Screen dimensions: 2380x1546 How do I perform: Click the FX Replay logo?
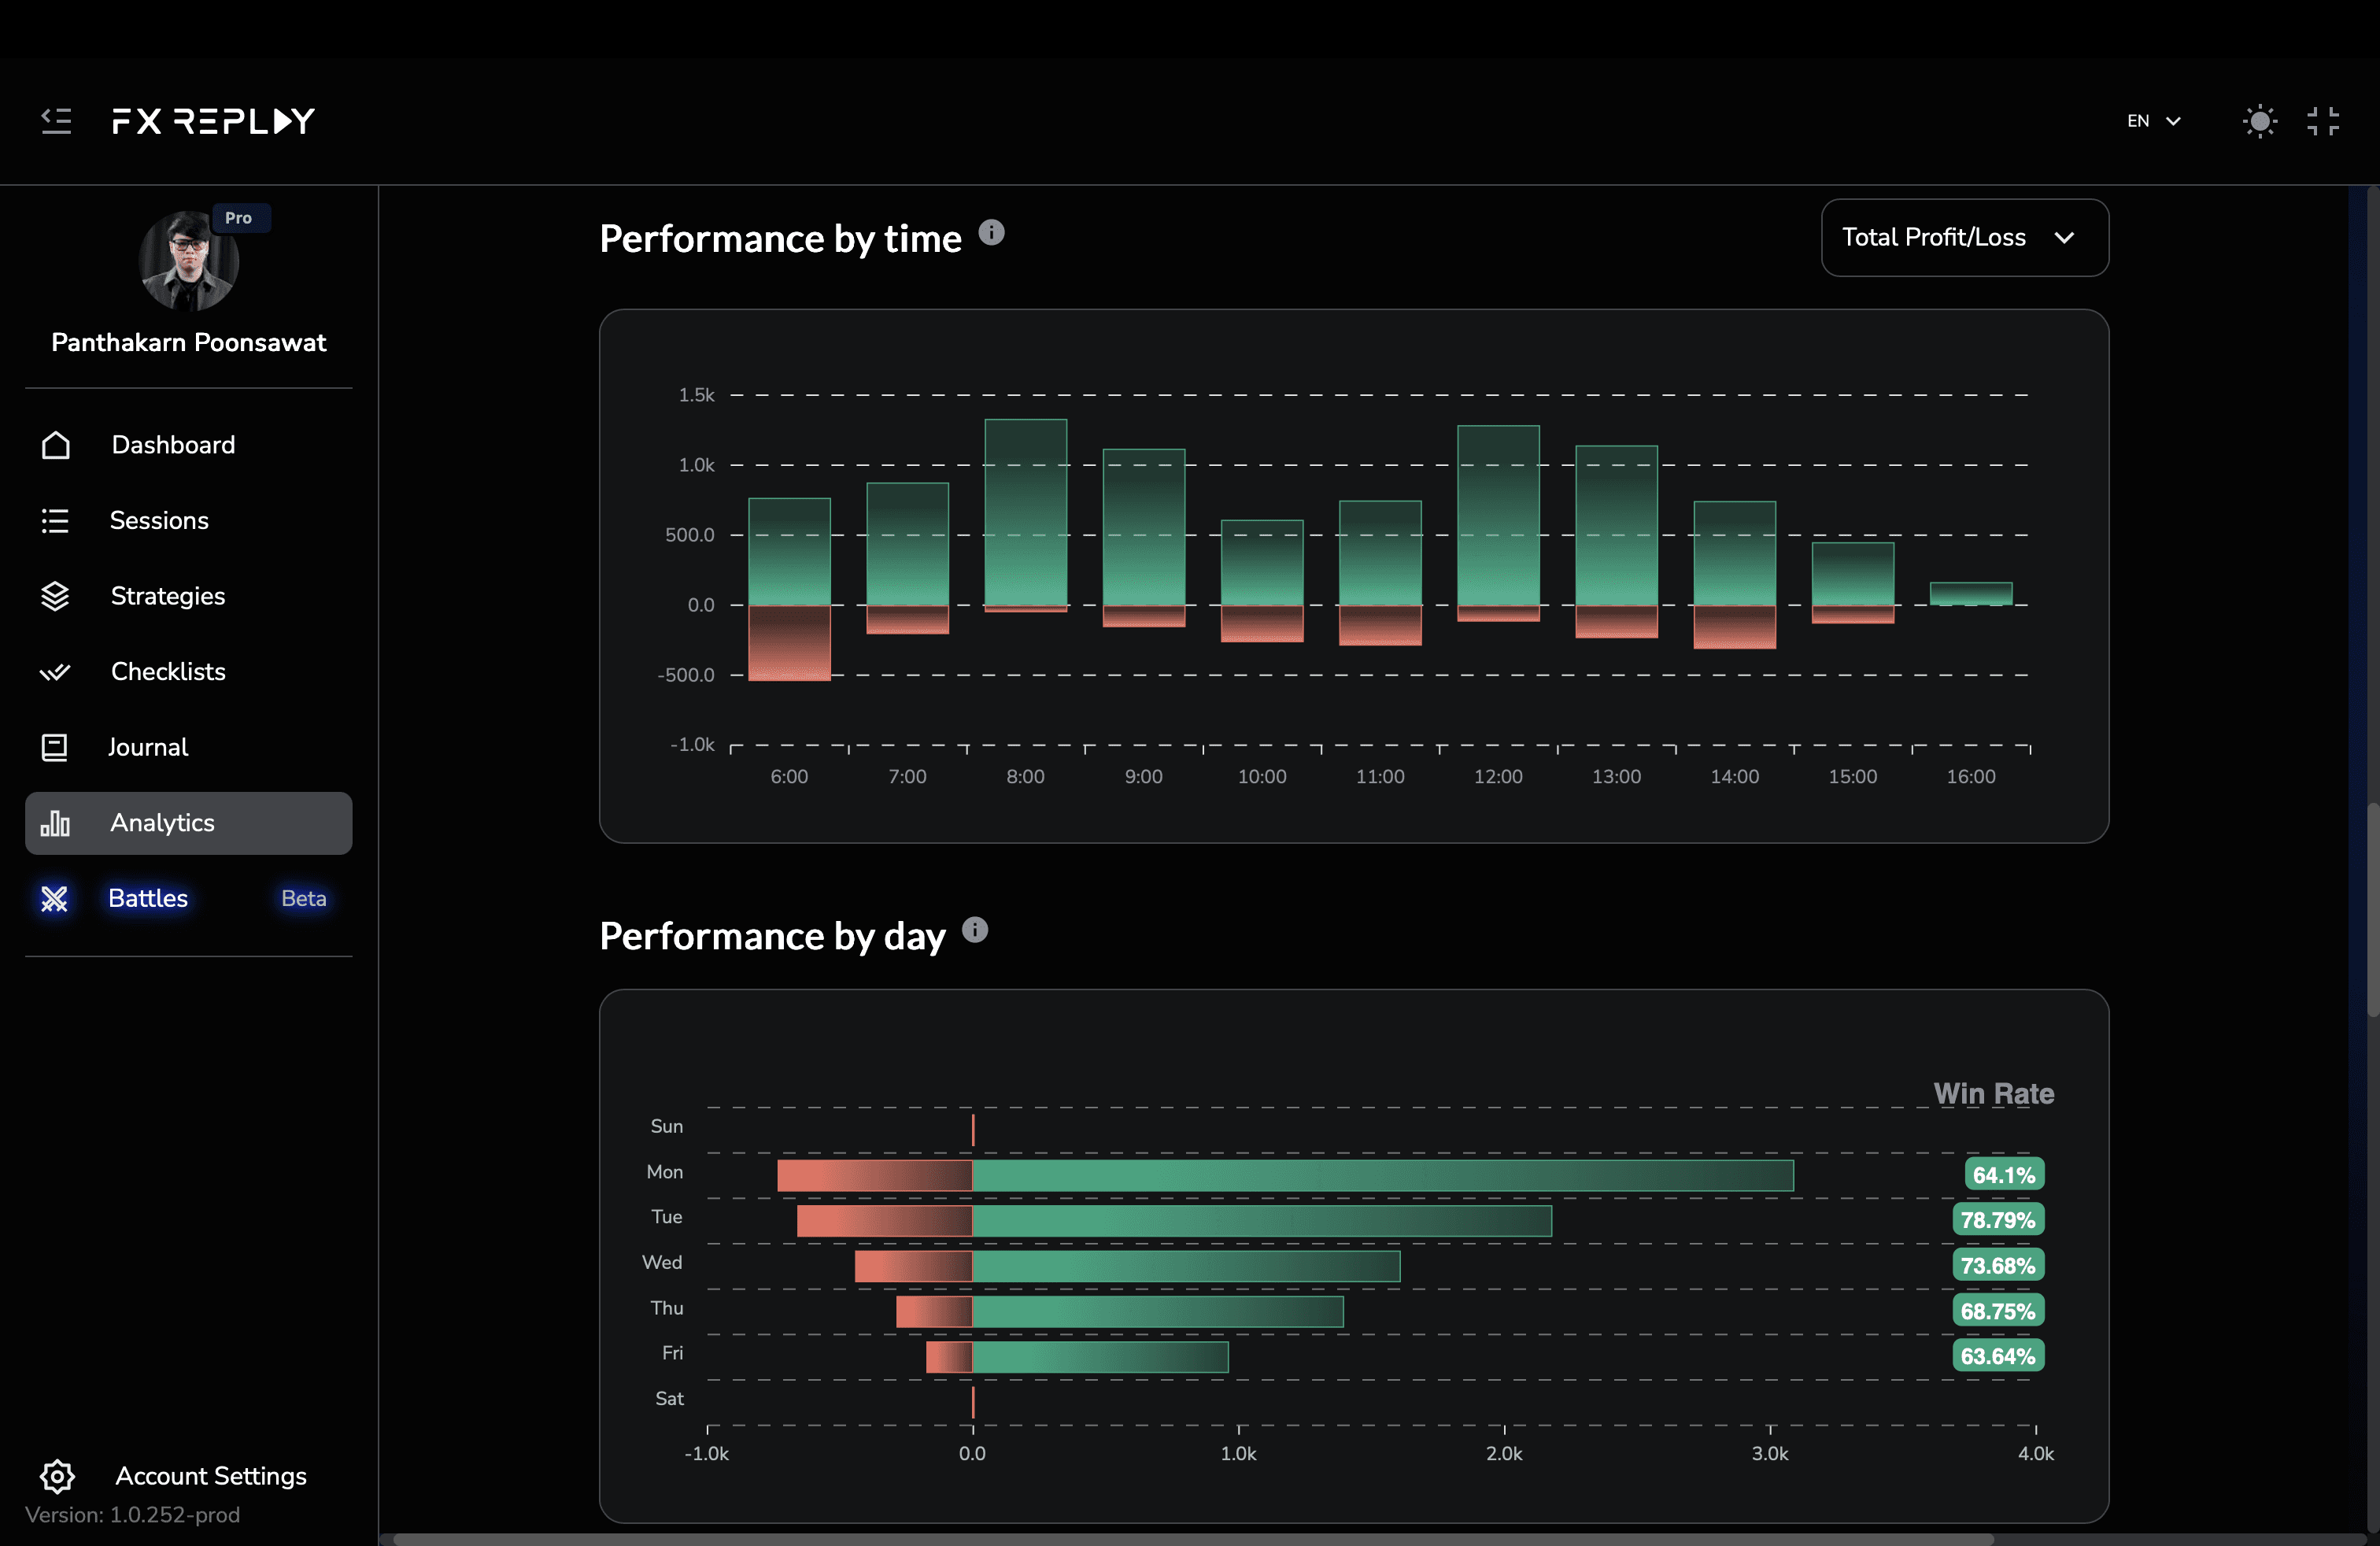point(213,121)
